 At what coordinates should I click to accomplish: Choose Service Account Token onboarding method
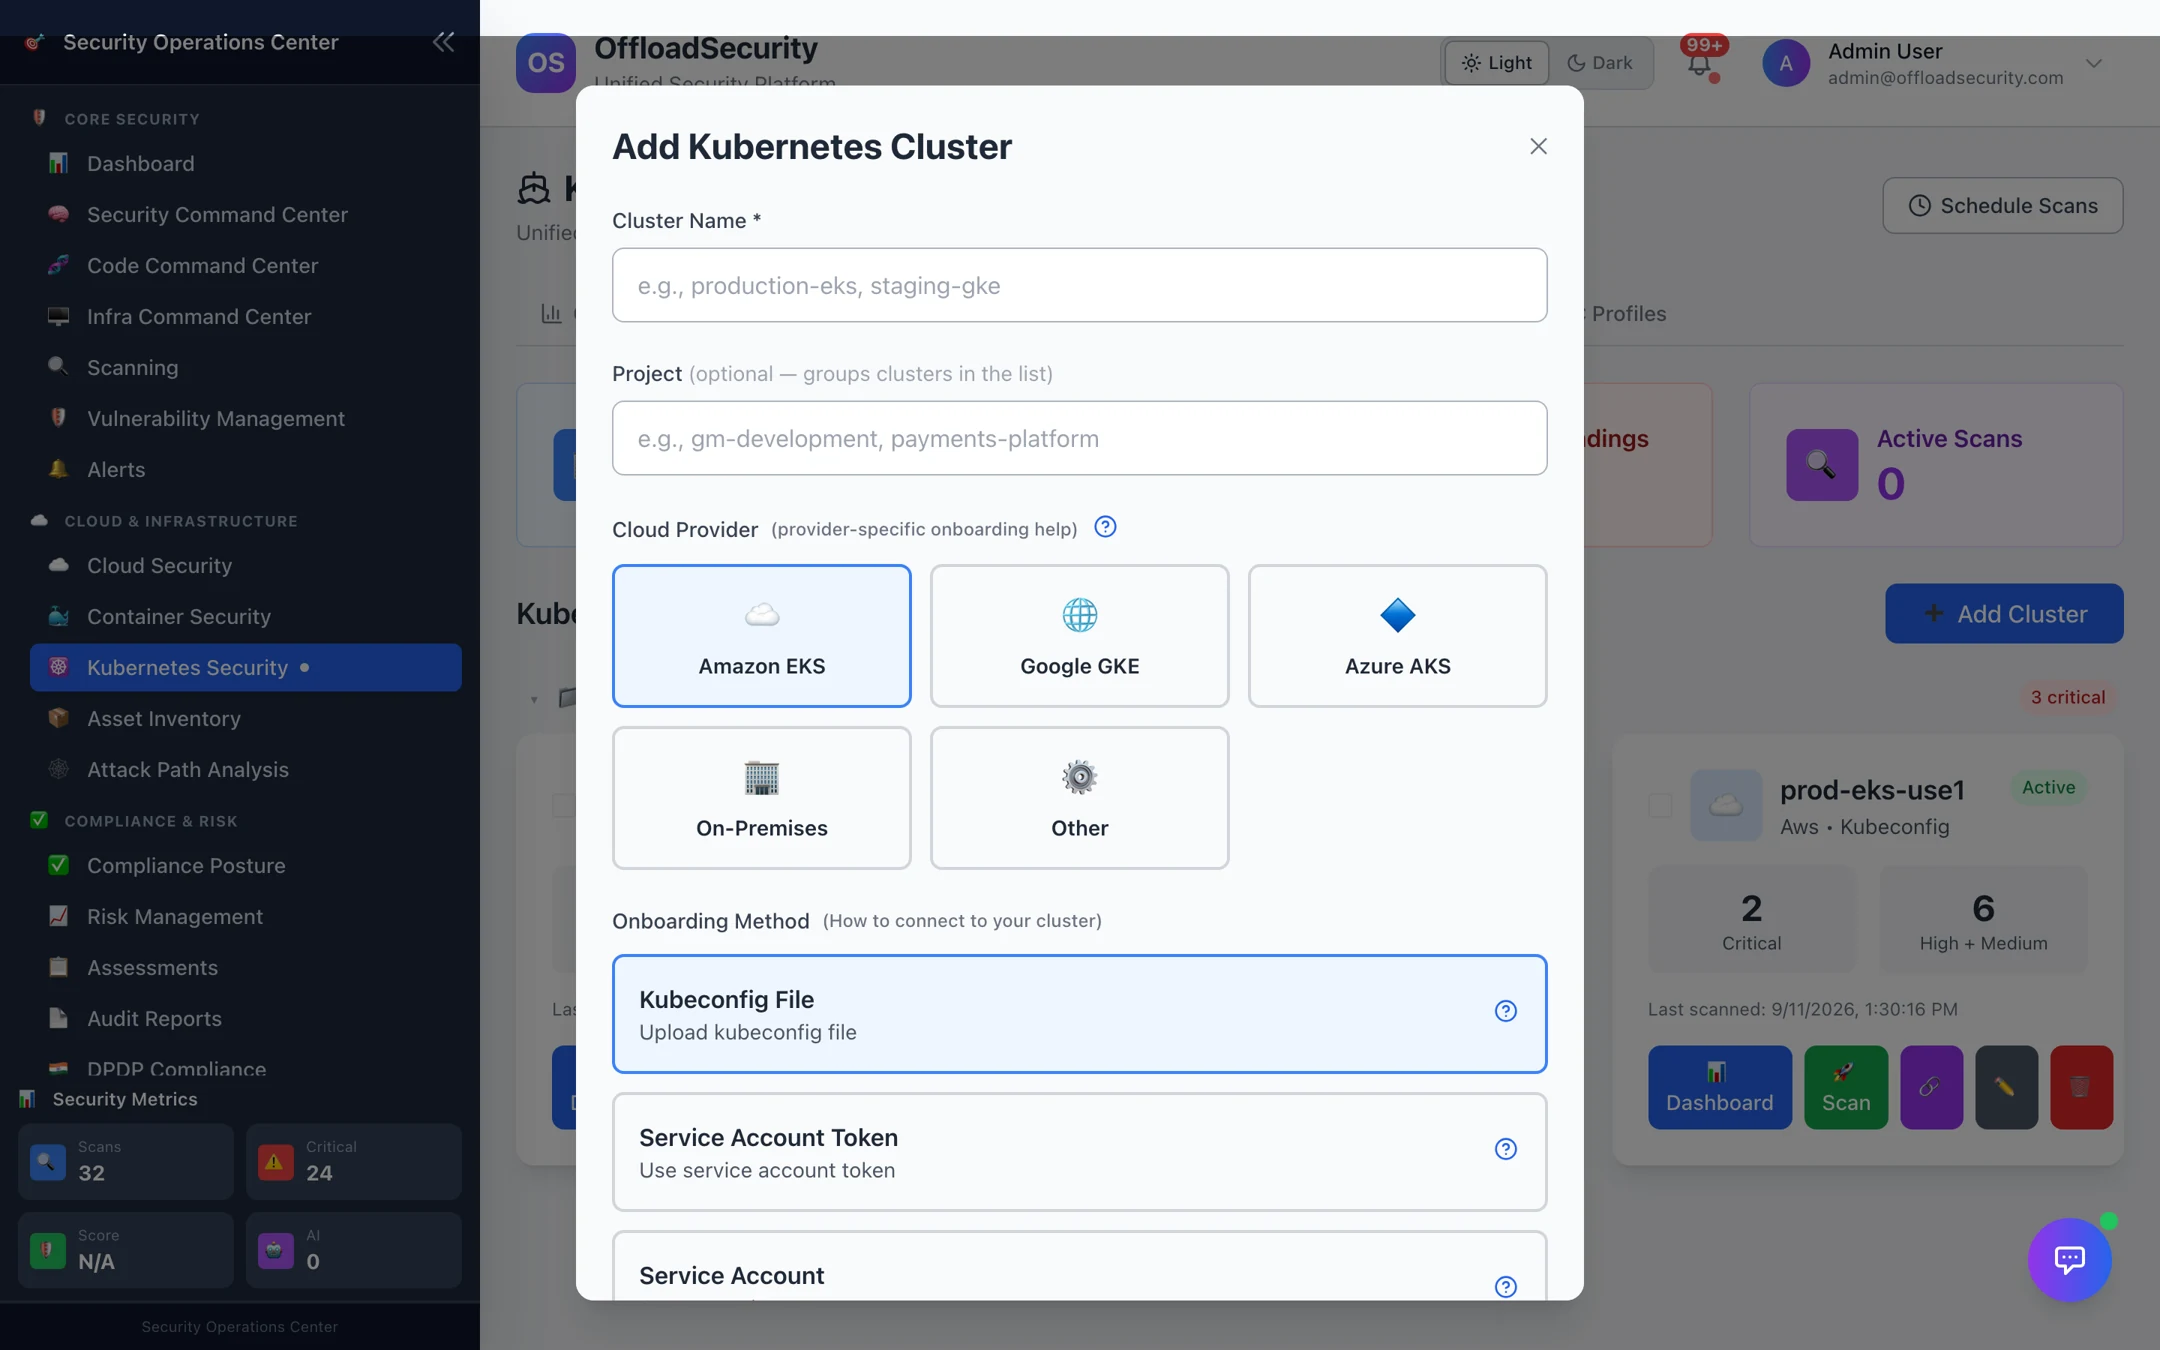[x=1079, y=1152]
